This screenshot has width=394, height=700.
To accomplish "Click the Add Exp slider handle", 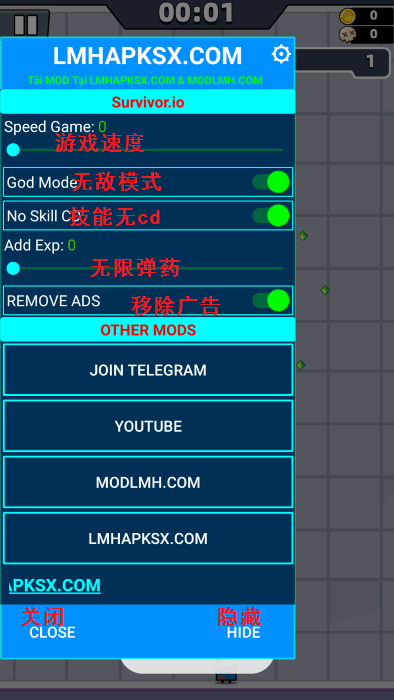I will tap(13, 268).
